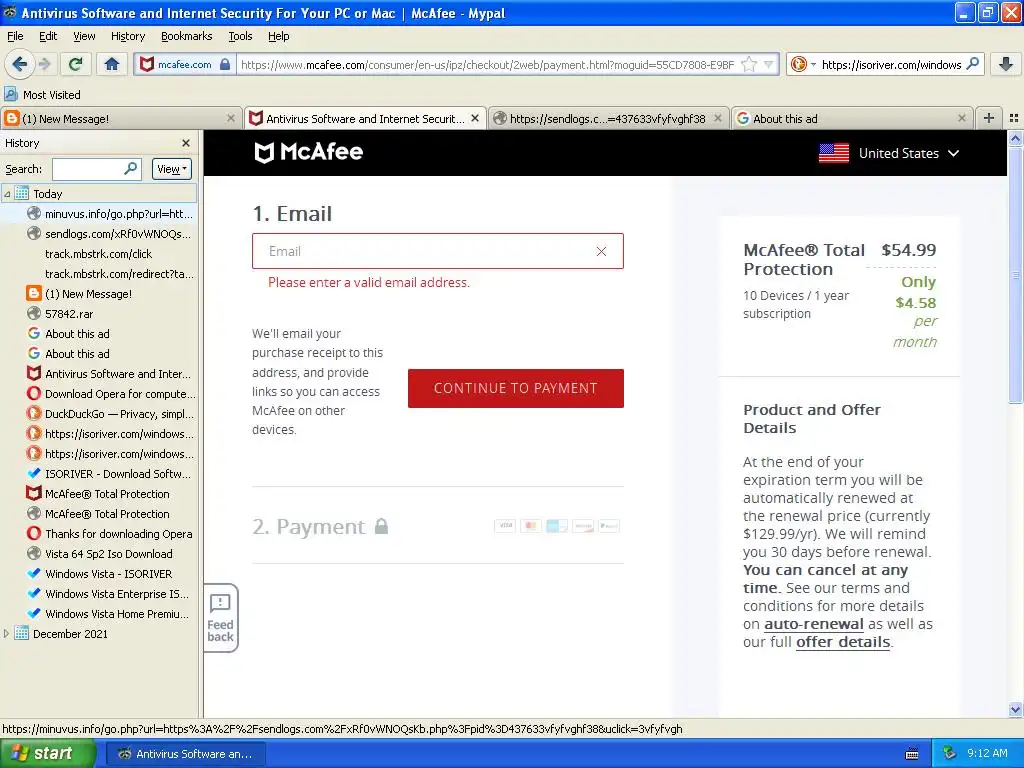Click the on-screen keyboard tray icon
The width and height of the screenshot is (1024, 768).
click(912, 754)
